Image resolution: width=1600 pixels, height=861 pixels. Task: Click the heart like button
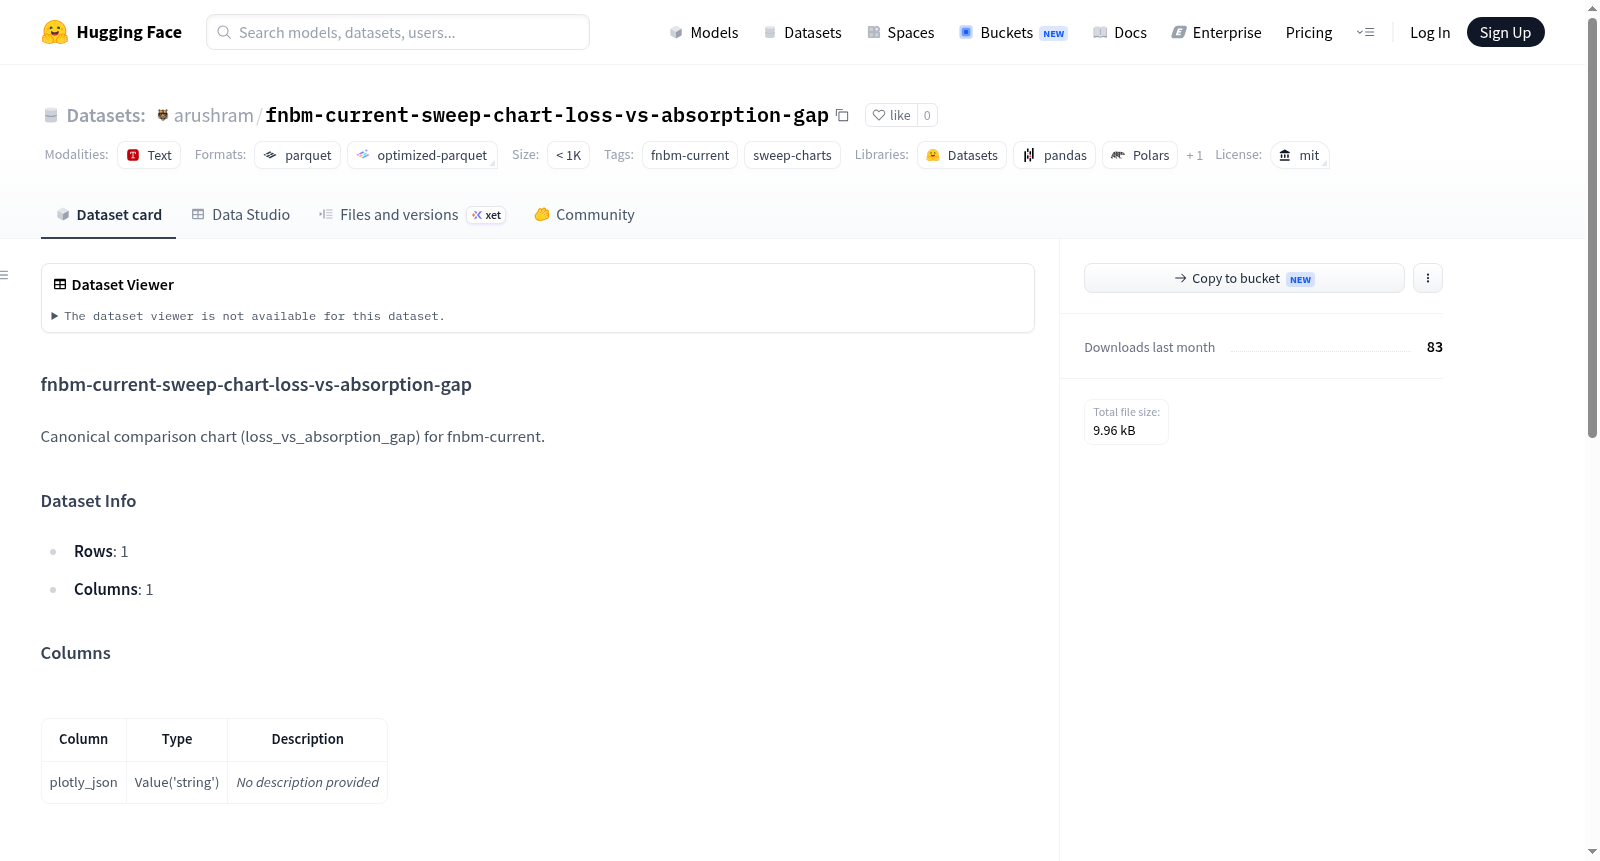click(891, 115)
